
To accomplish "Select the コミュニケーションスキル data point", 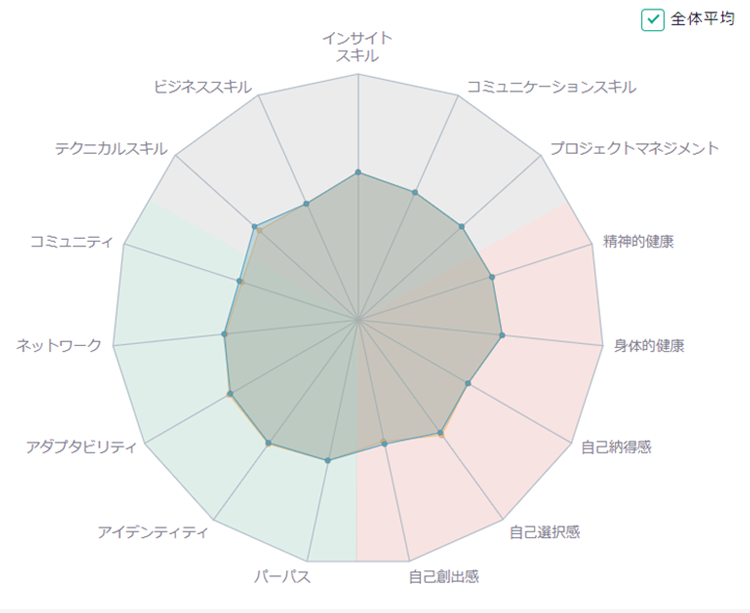I will click(x=415, y=193).
